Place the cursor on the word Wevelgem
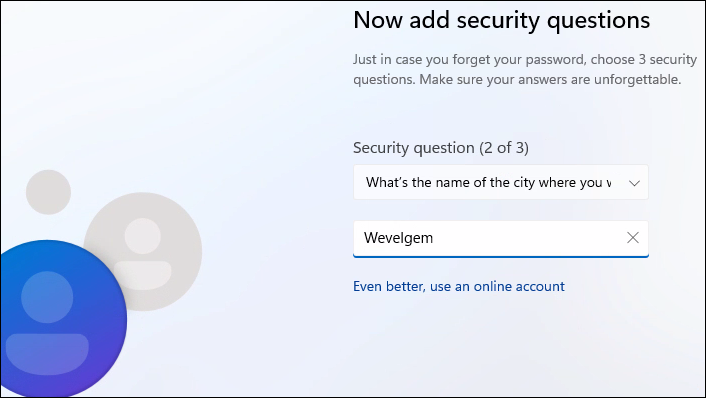 point(398,238)
